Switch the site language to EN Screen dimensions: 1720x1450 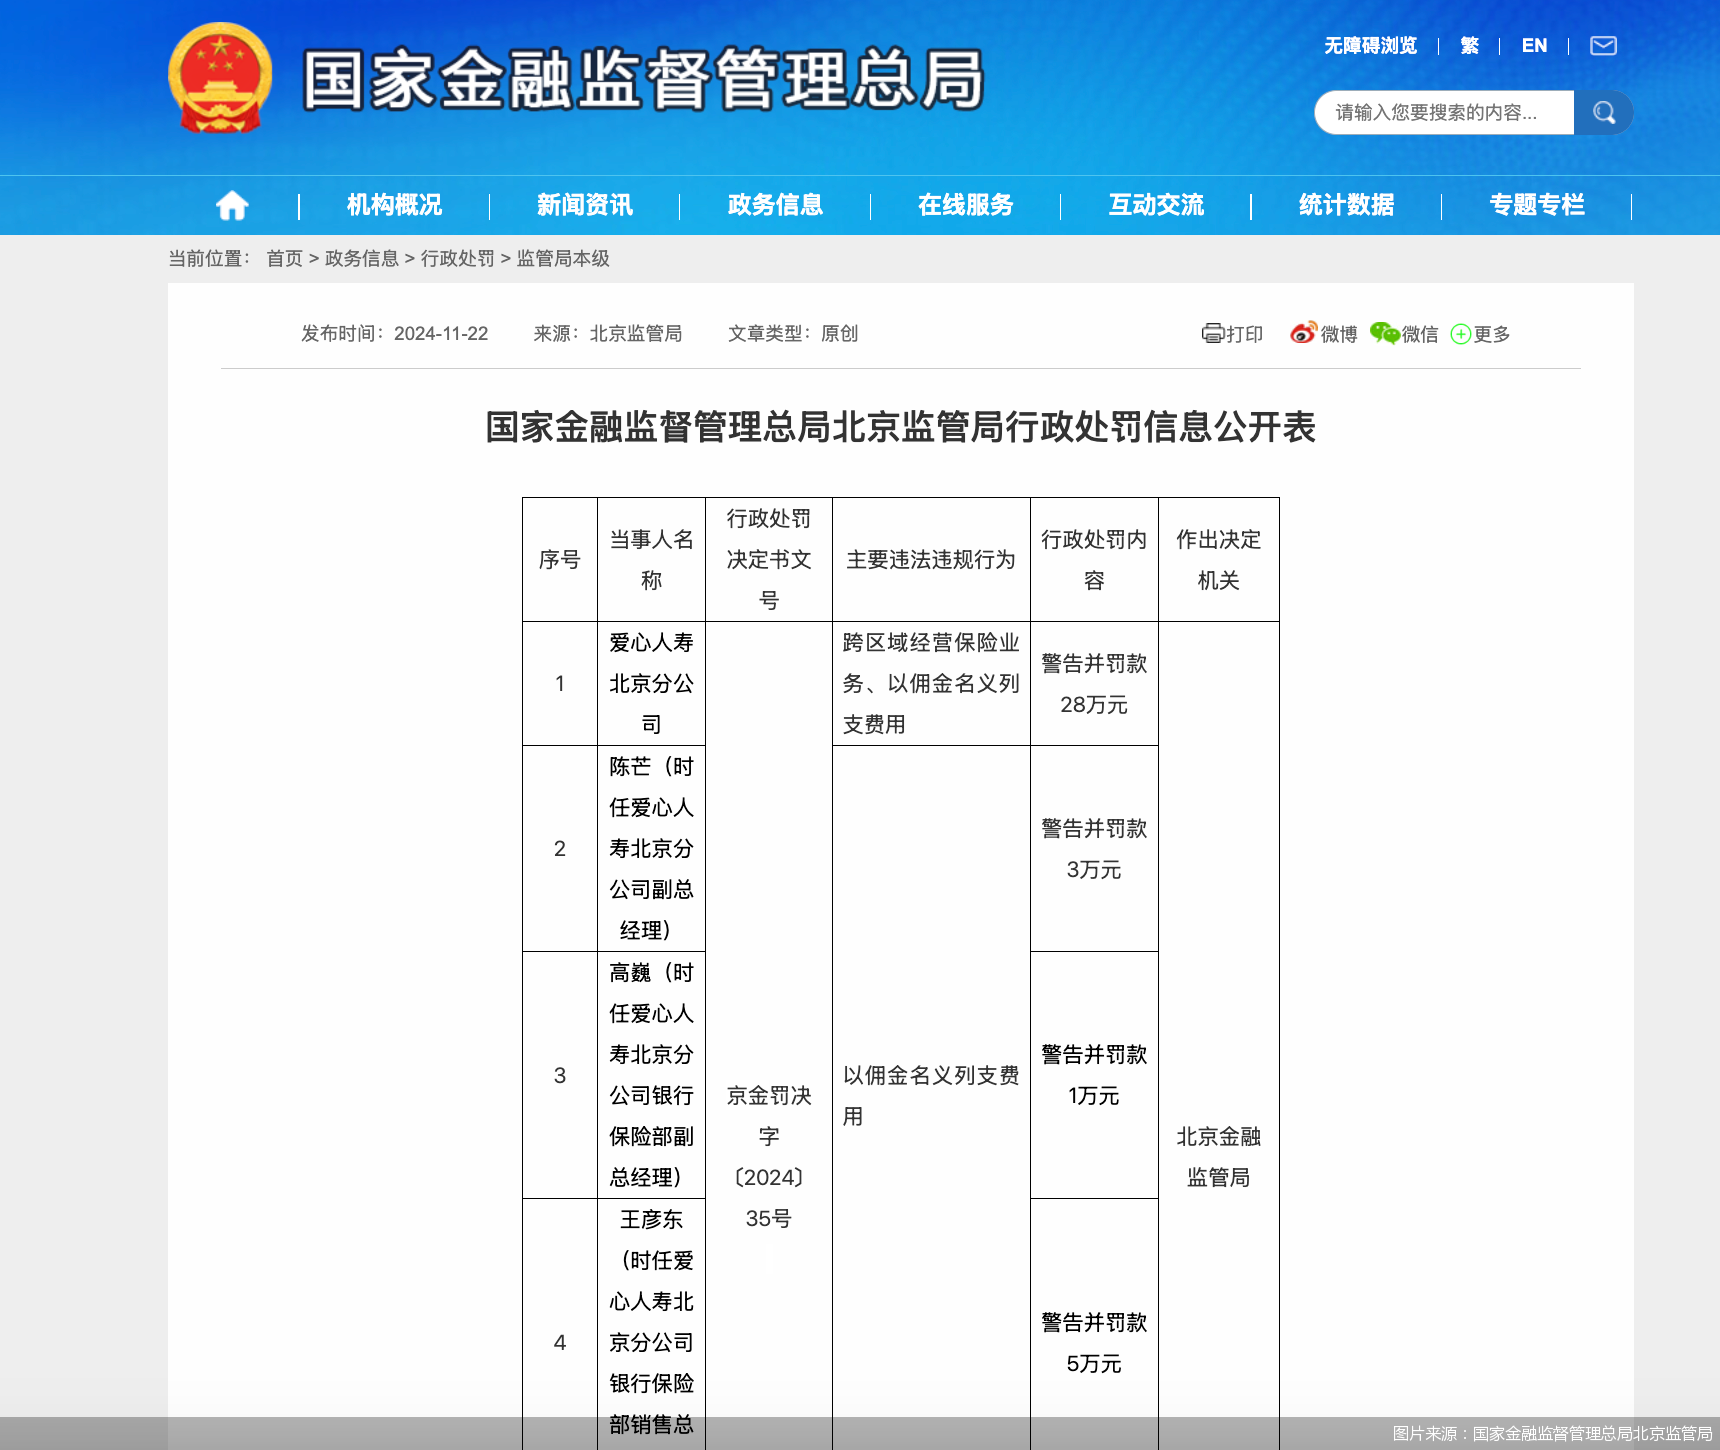pos(1533,46)
